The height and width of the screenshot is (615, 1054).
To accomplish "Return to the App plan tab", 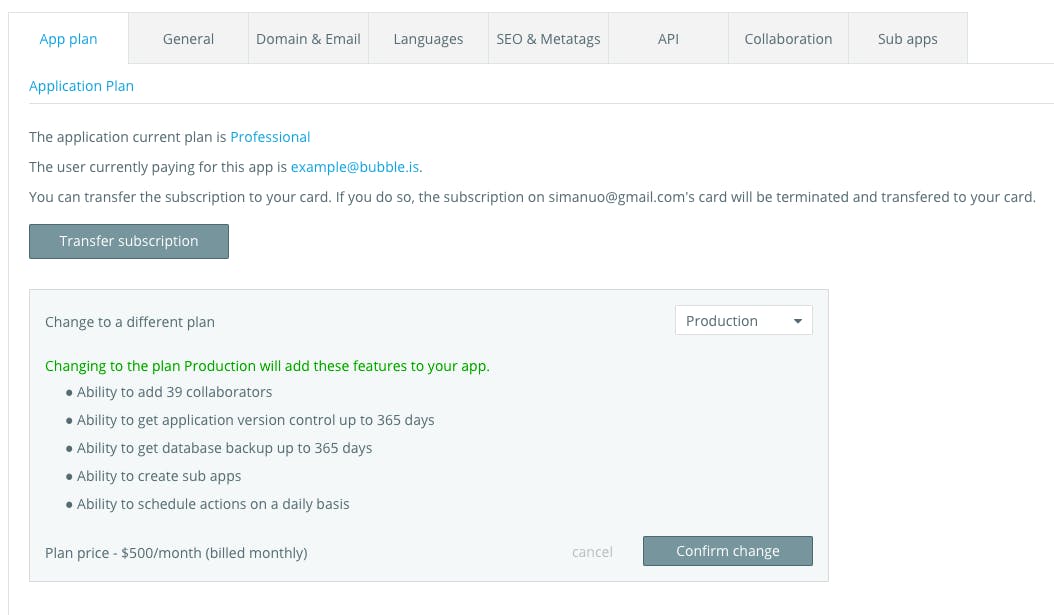I will pos(68,38).
